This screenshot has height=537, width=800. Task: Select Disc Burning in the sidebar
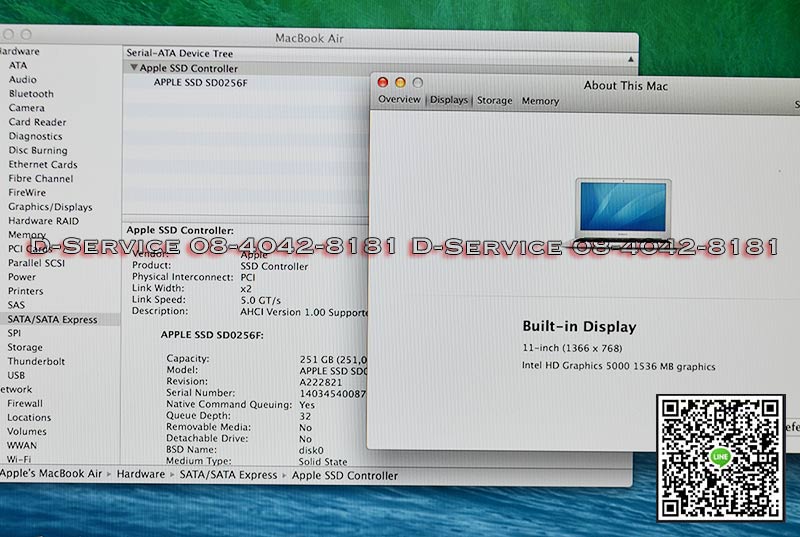tap(38, 150)
